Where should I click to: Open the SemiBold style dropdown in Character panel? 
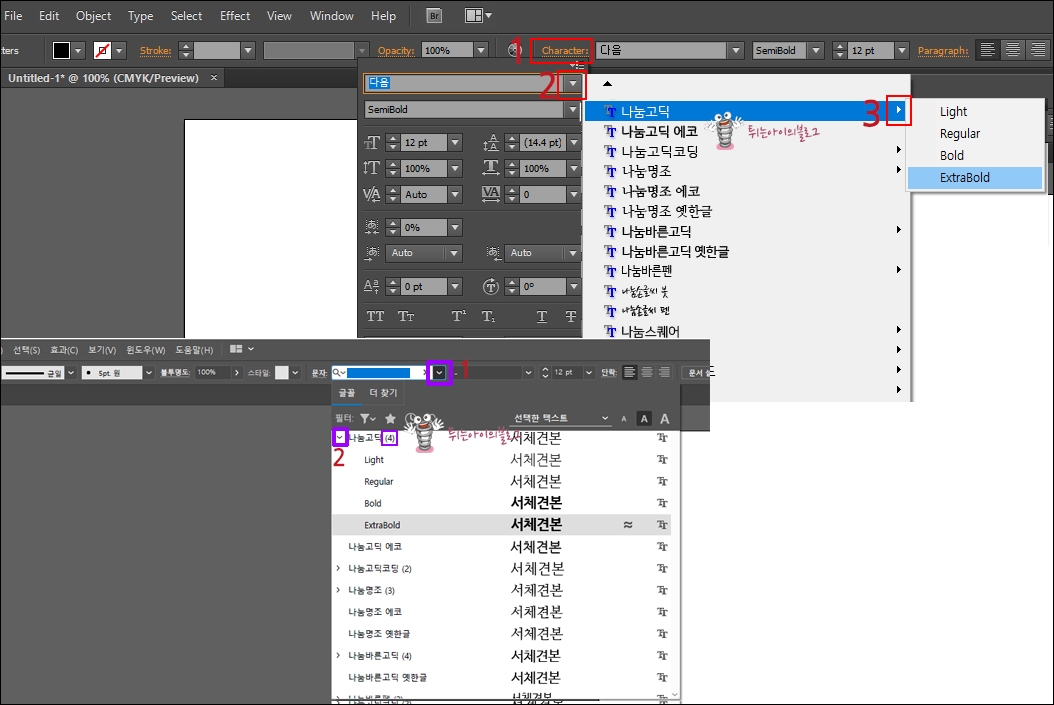[x=573, y=110]
